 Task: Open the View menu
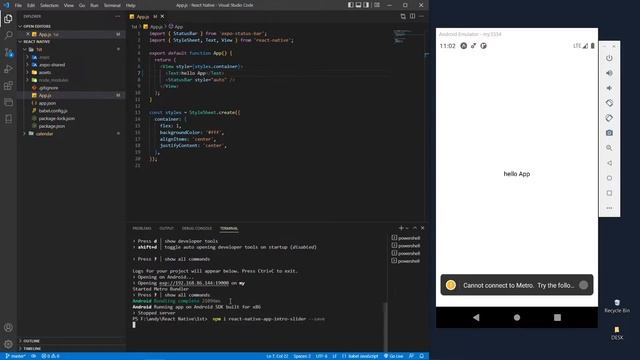69,5
